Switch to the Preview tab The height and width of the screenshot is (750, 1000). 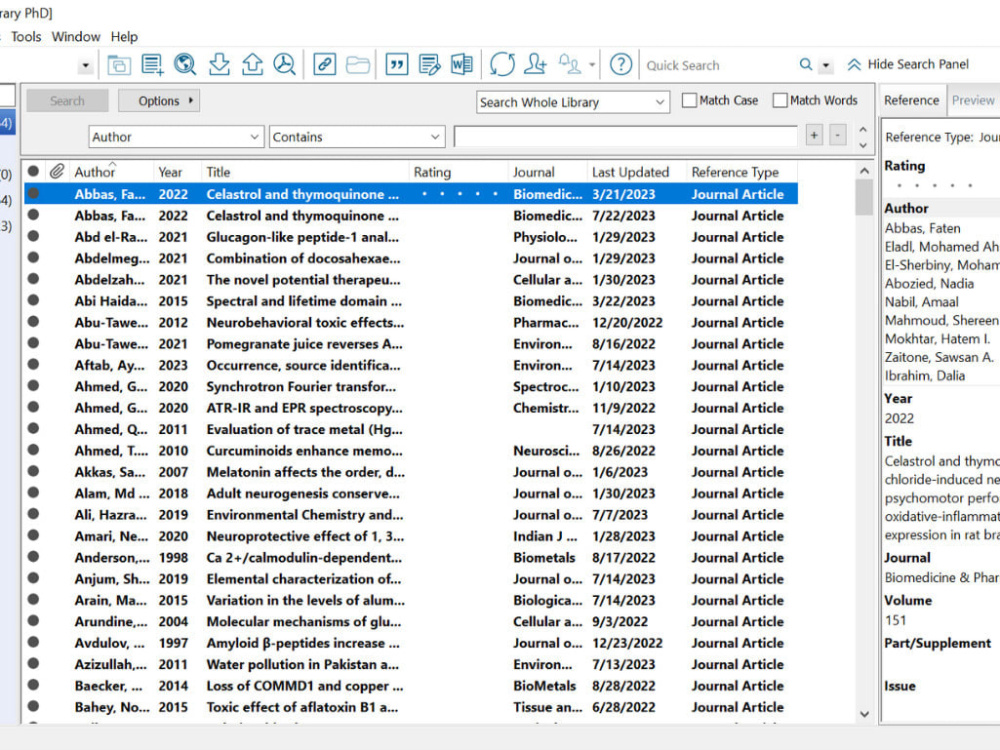pyautogui.click(x=973, y=100)
